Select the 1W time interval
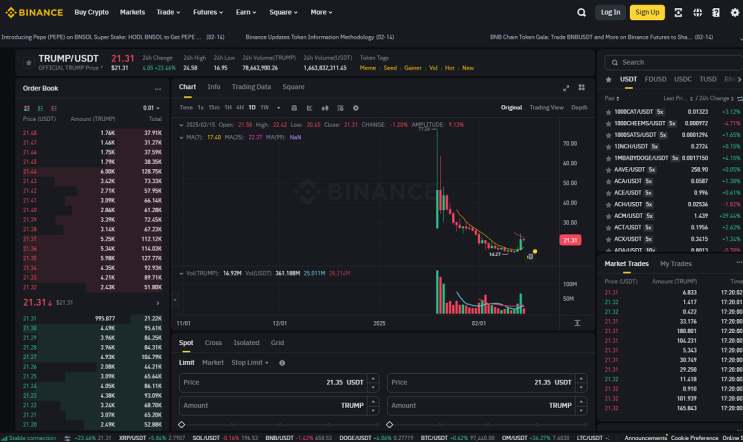This screenshot has height=442, width=743. click(264, 108)
